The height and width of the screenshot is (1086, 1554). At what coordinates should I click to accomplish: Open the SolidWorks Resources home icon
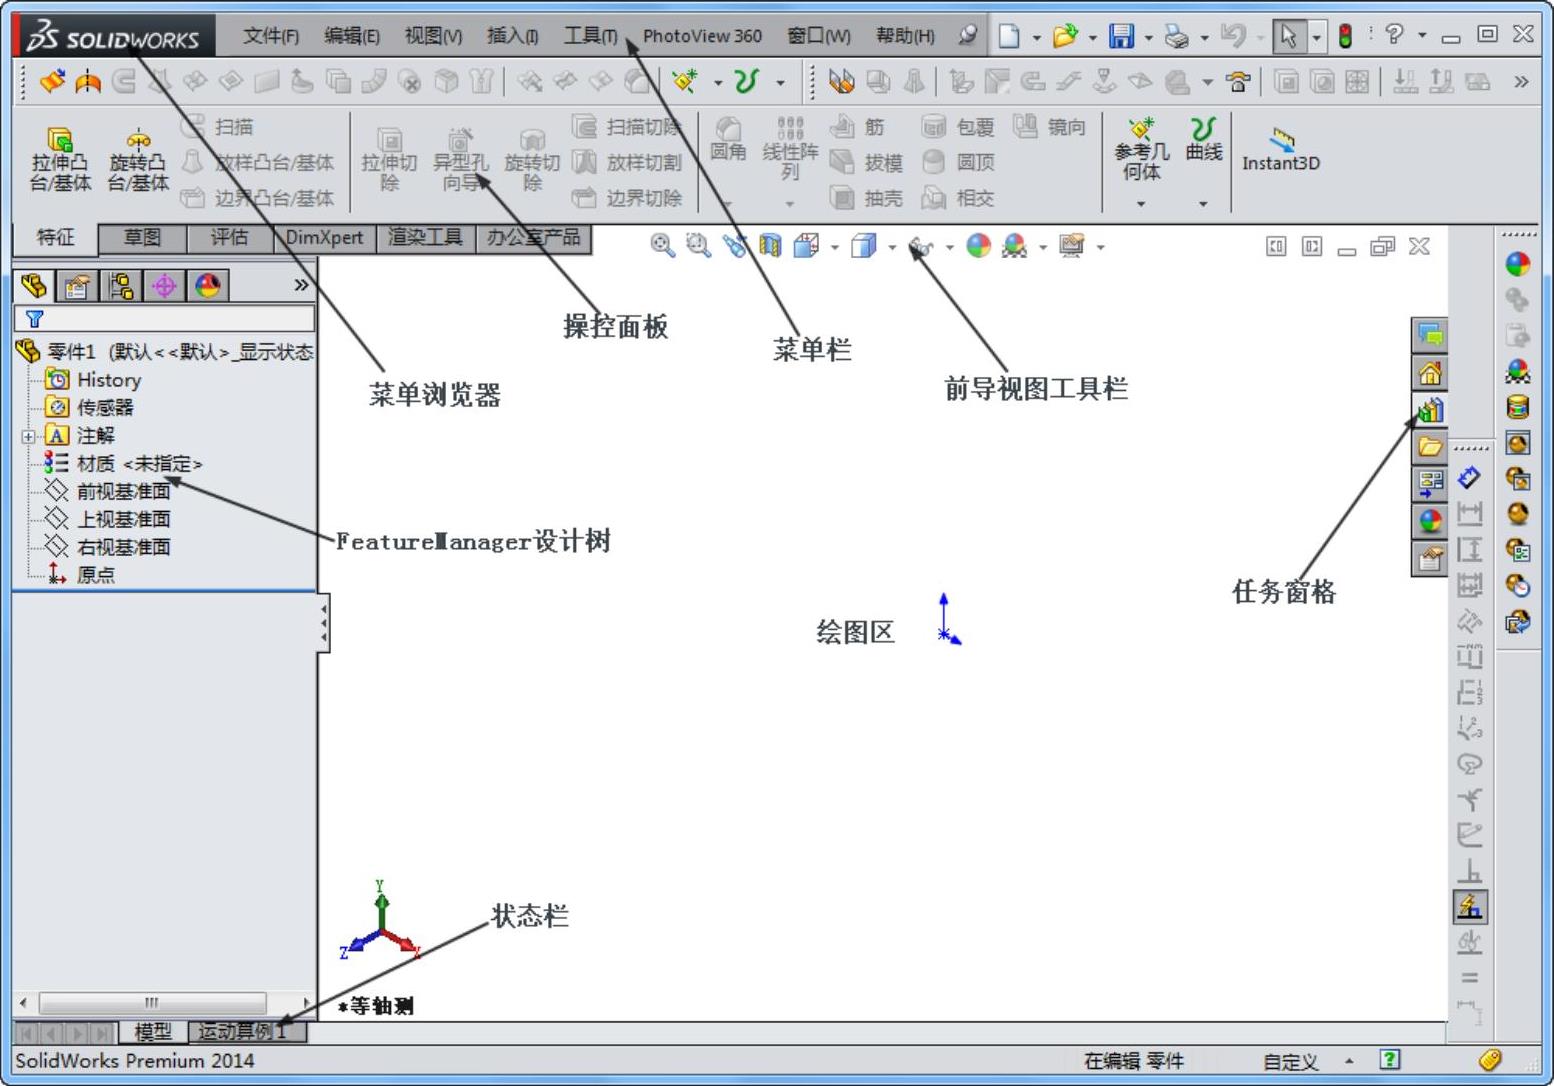click(x=1430, y=373)
